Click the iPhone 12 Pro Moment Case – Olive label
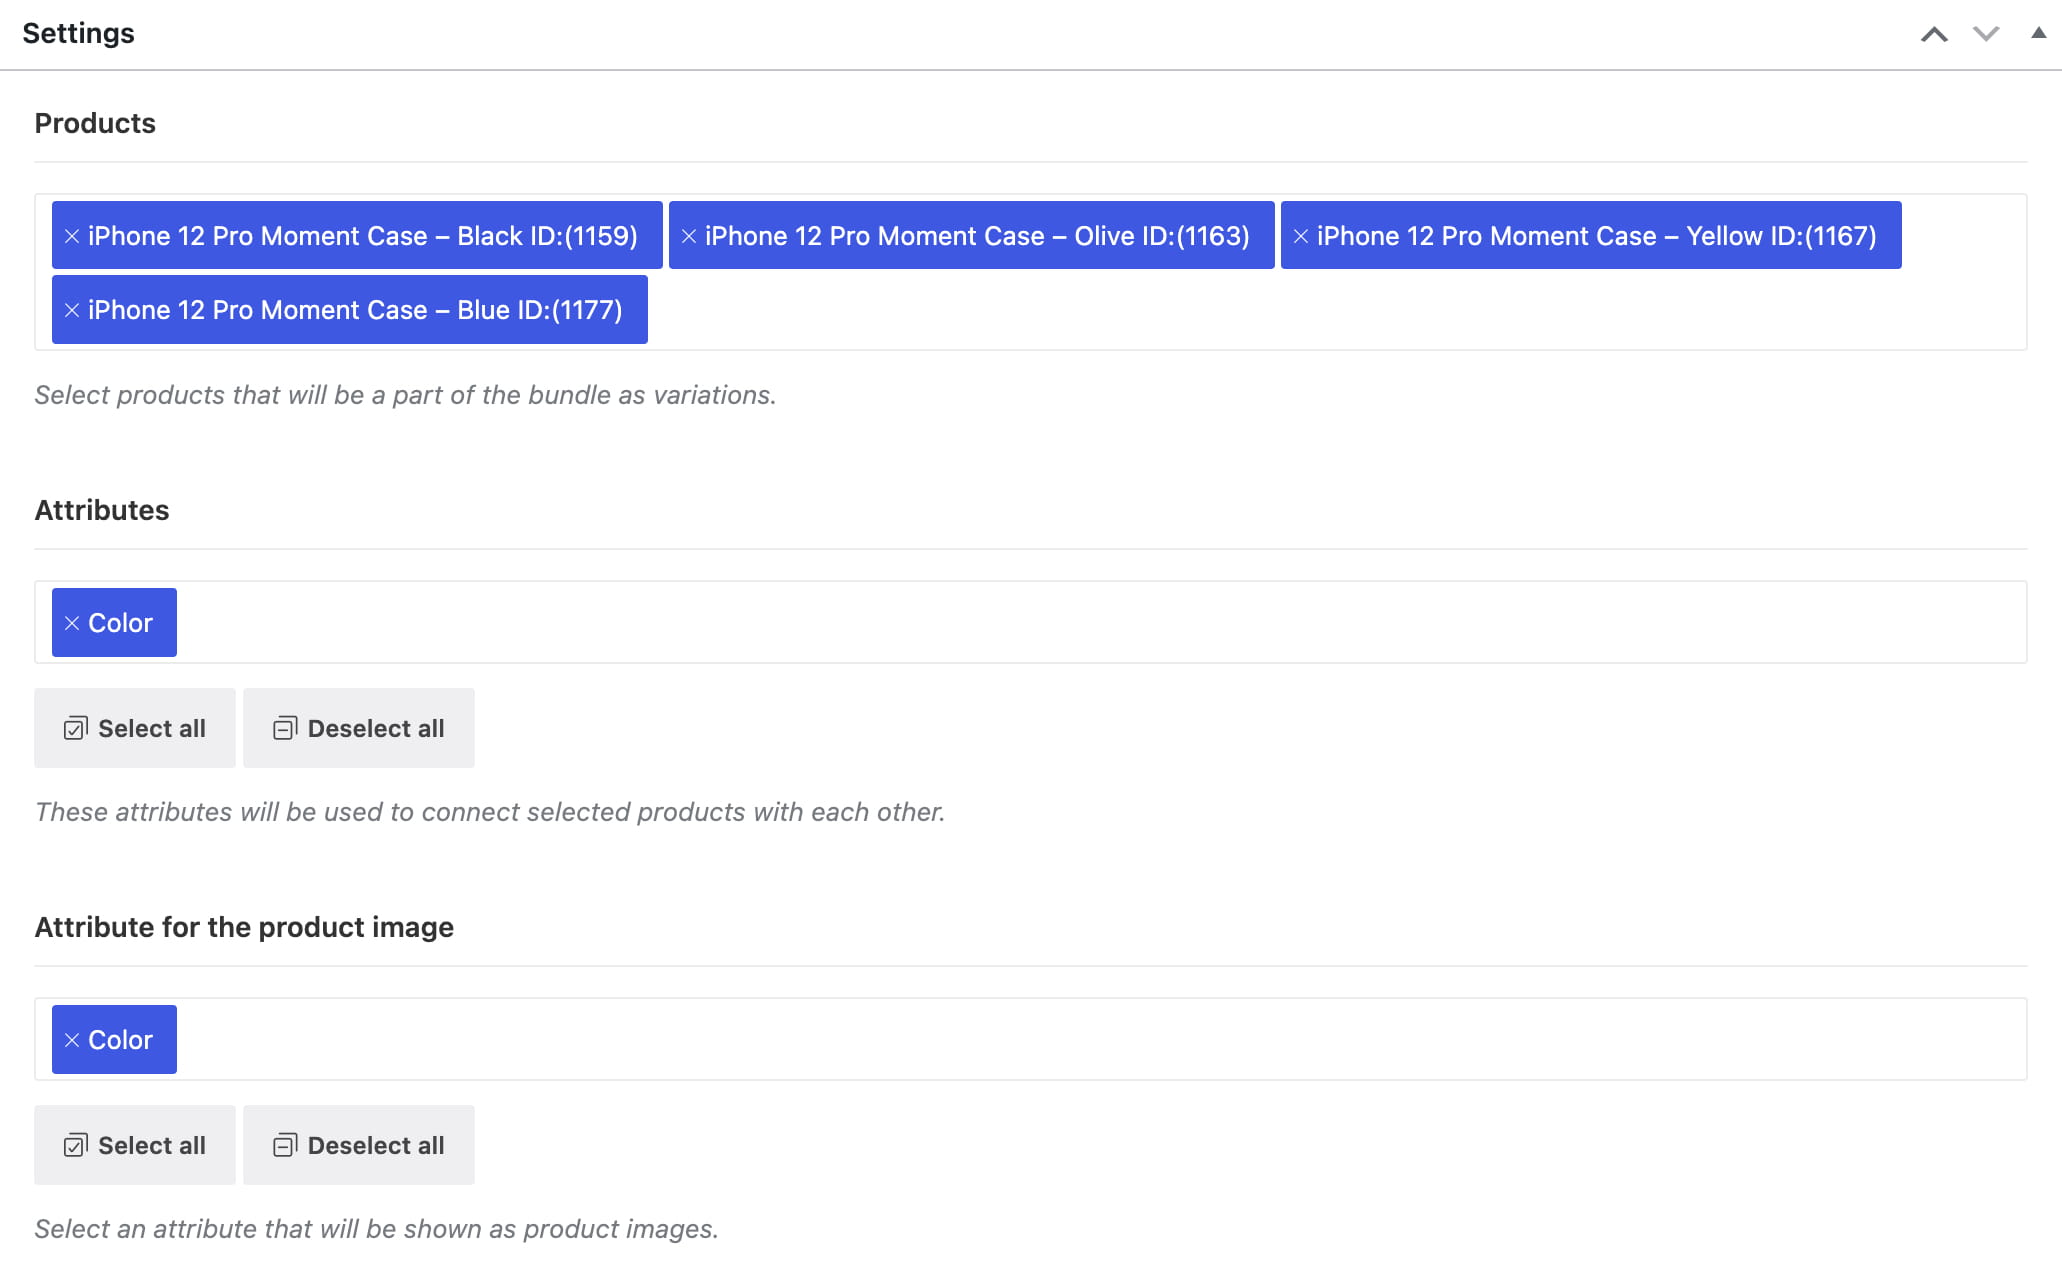Viewport: 2062px width, 1282px height. pos(977,236)
